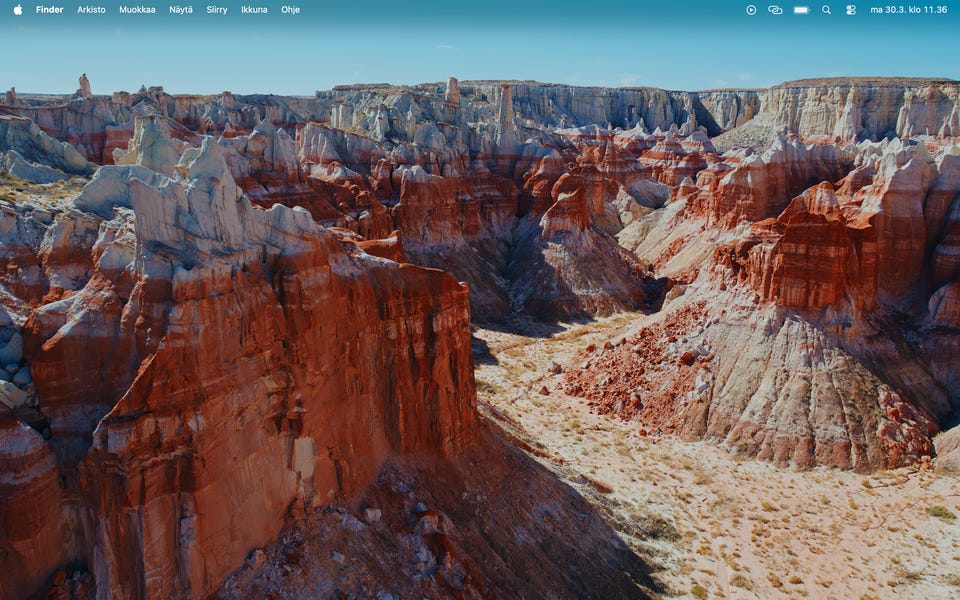Open the Ikkuna menu
Viewport: 960px width, 600px height.
(x=254, y=10)
